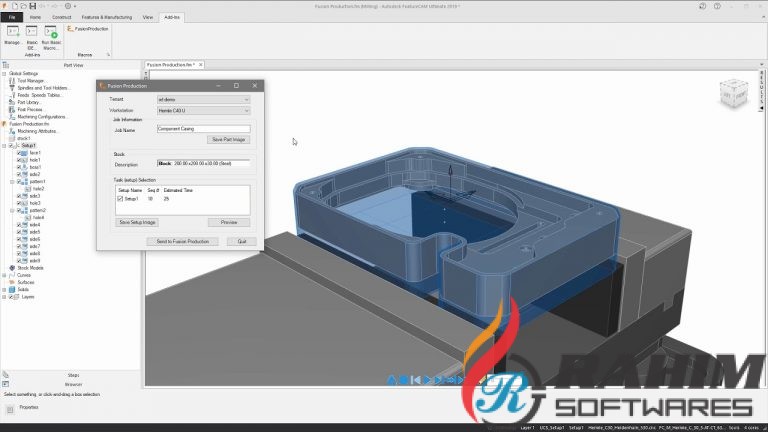Open the Steps panel at bottom left
The height and width of the screenshot is (432, 768).
(73, 375)
